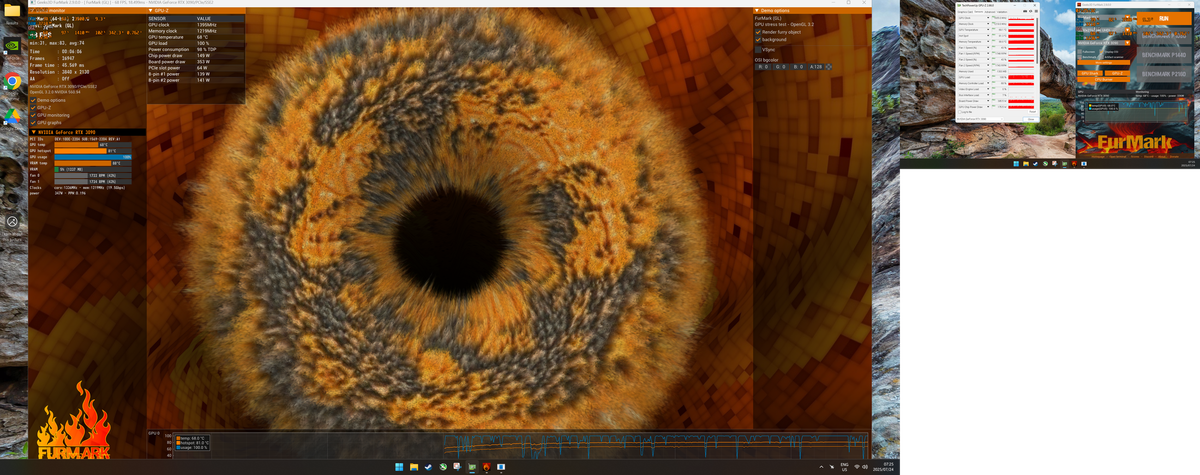Click the FurMark flame icon in taskbar
The width and height of the screenshot is (1200, 475).
pyautogui.click(x=486, y=467)
